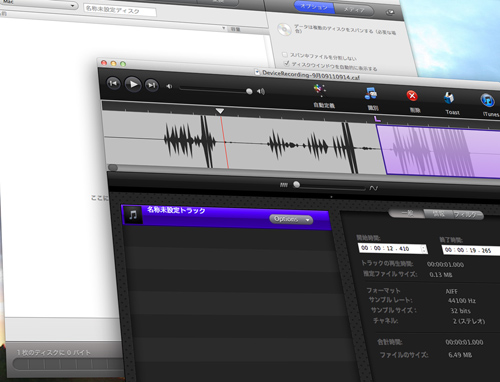
Task: Zoom the recording window with green button
Action: pyautogui.click(x=123, y=64)
